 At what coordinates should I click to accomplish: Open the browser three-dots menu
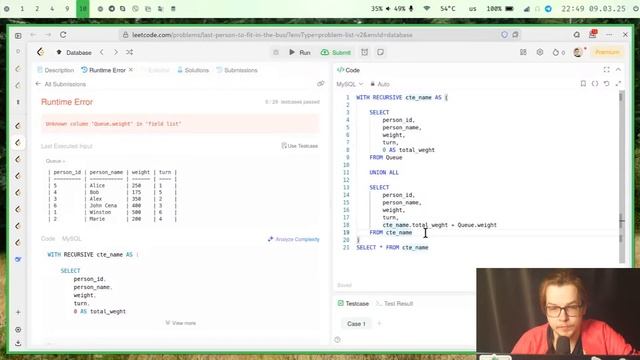coord(609,35)
